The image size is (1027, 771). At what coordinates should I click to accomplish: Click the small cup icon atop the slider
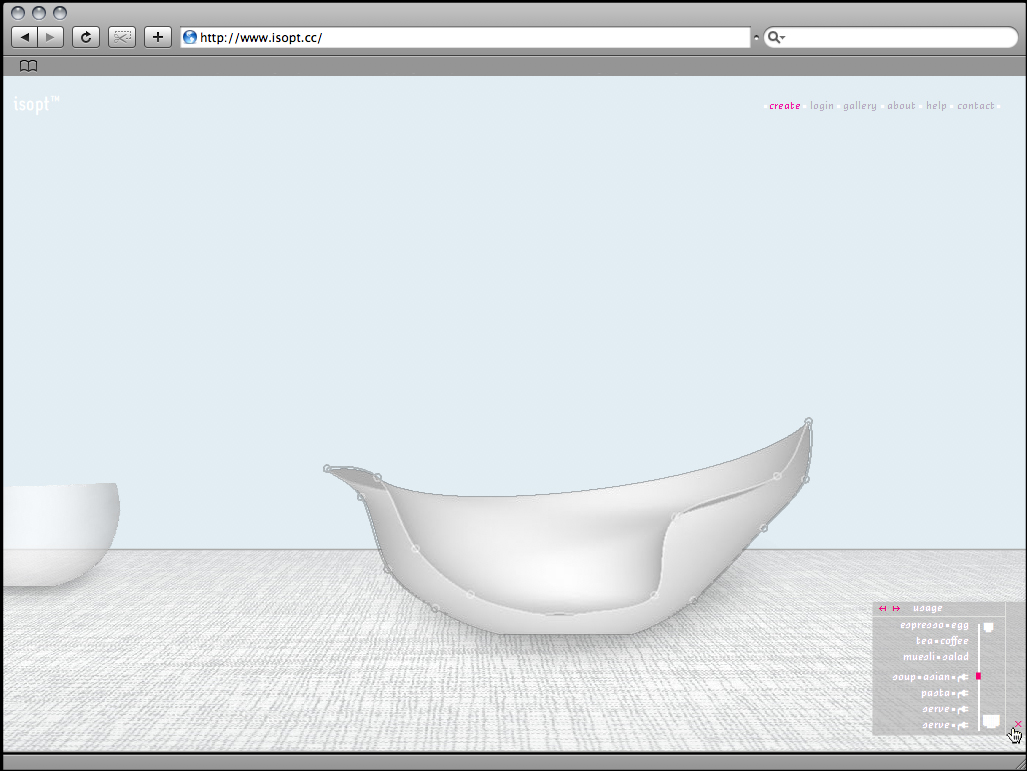(x=988, y=628)
